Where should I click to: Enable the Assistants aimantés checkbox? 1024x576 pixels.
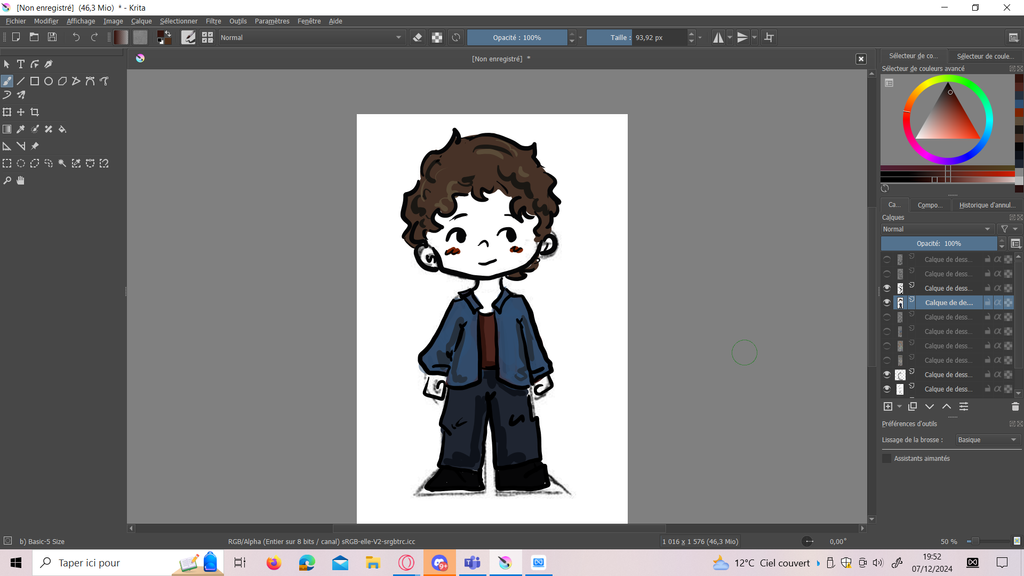[x=886, y=458]
